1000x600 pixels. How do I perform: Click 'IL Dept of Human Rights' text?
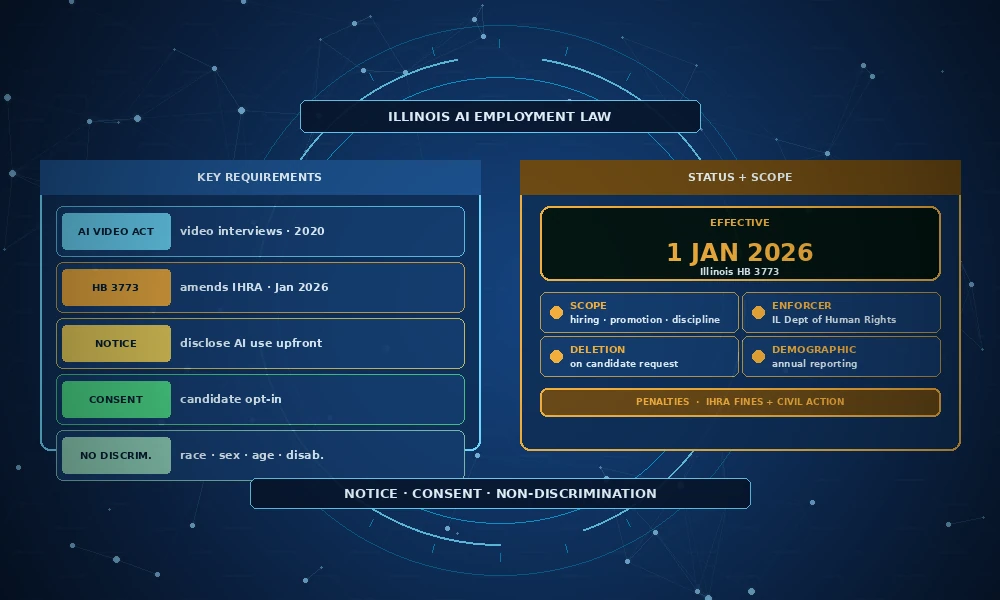(834, 319)
